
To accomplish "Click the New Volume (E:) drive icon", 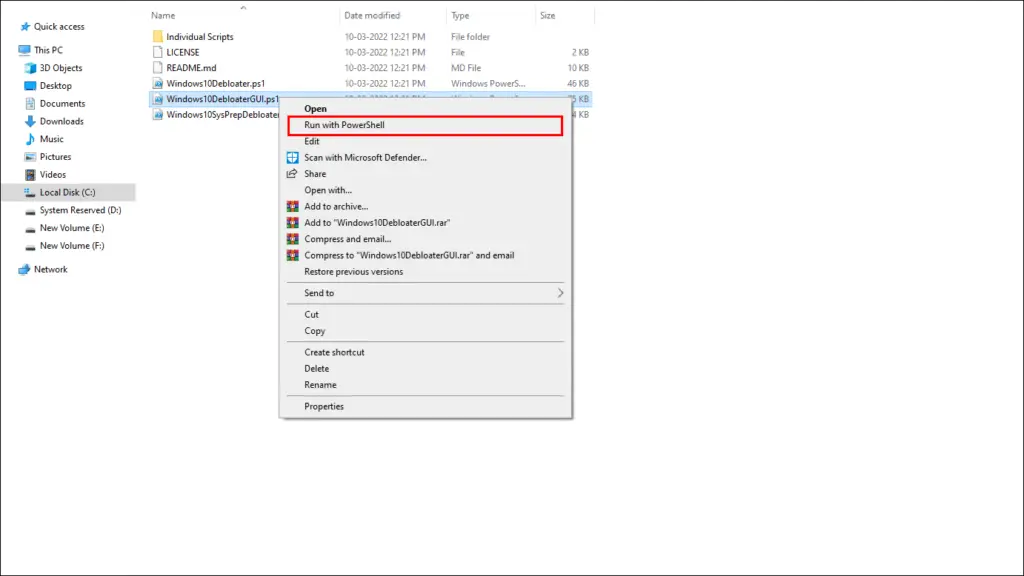I will [30, 229].
